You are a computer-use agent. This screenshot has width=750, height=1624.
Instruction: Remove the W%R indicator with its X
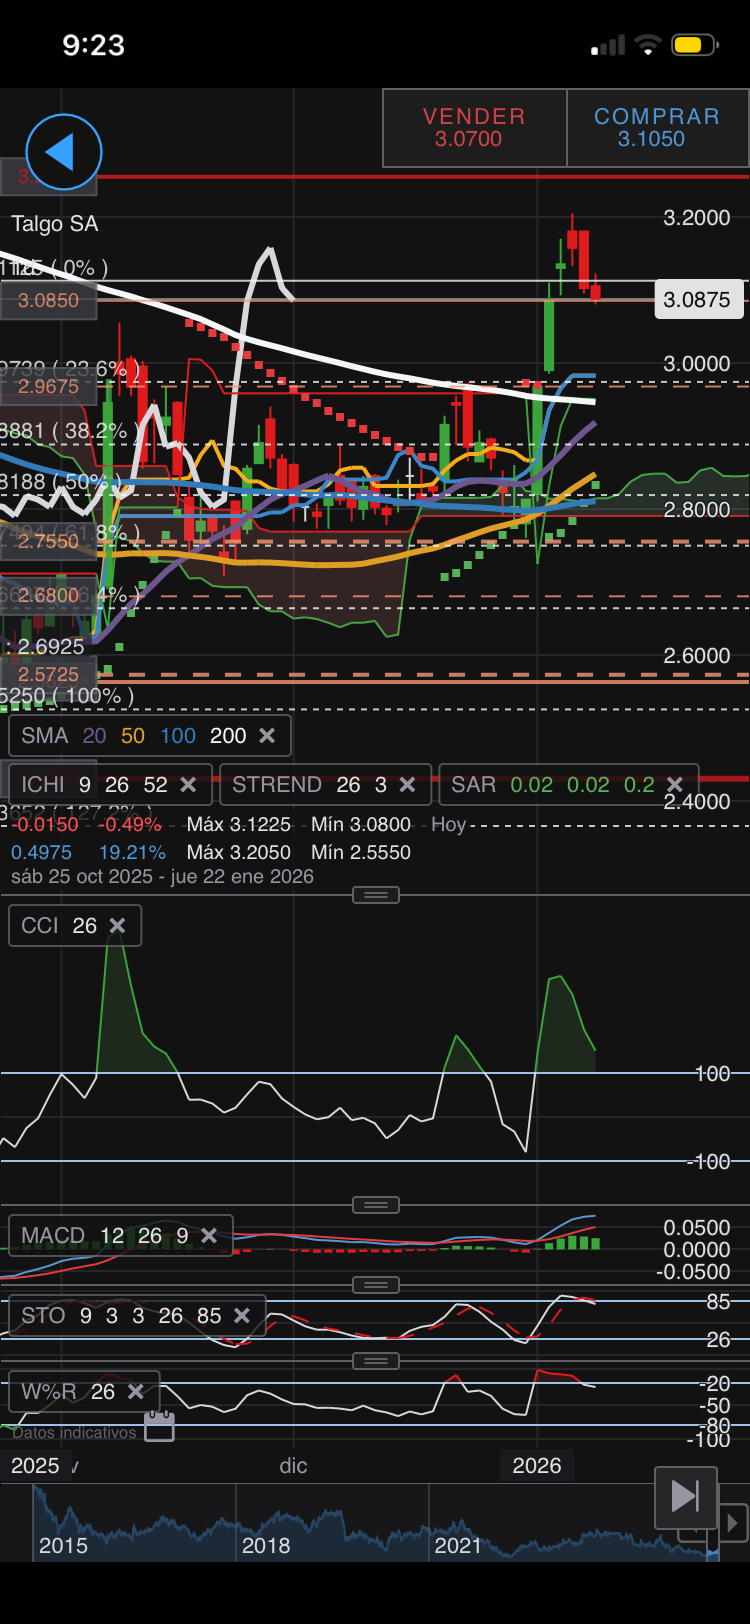136,1392
